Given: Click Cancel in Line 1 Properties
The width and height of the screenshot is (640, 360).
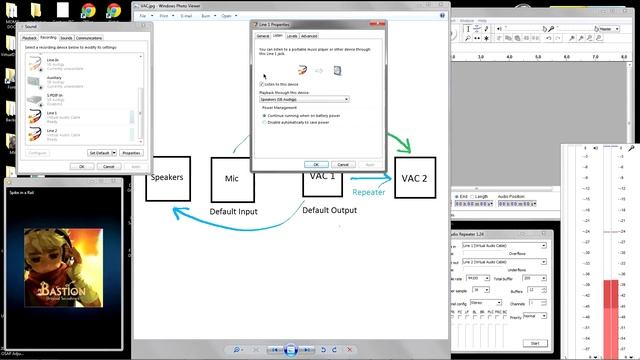Looking at the screenshot, I should pos(343,164).
